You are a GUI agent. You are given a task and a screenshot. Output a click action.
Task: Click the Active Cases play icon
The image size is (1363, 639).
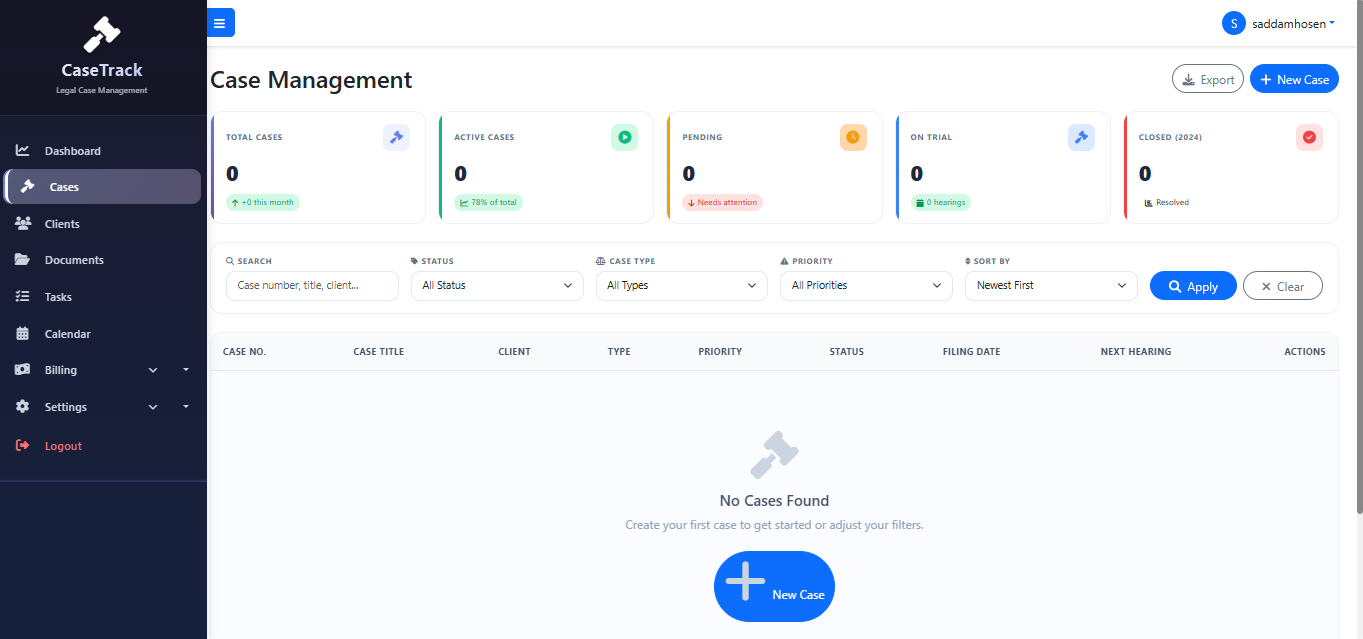[625, 137]
